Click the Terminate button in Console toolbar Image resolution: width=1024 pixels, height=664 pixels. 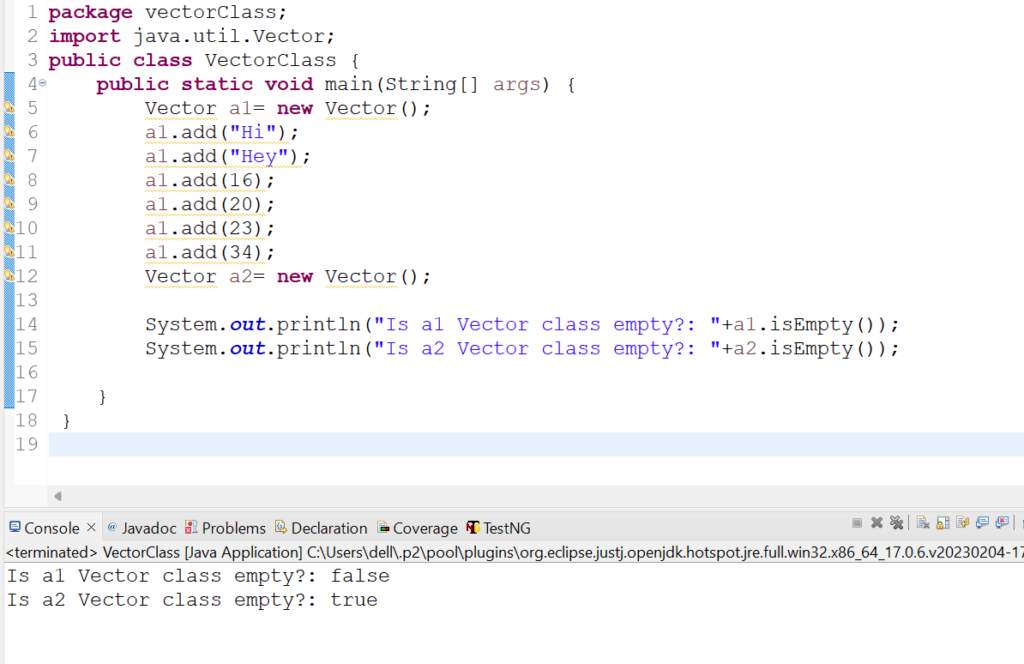(857, 523)
